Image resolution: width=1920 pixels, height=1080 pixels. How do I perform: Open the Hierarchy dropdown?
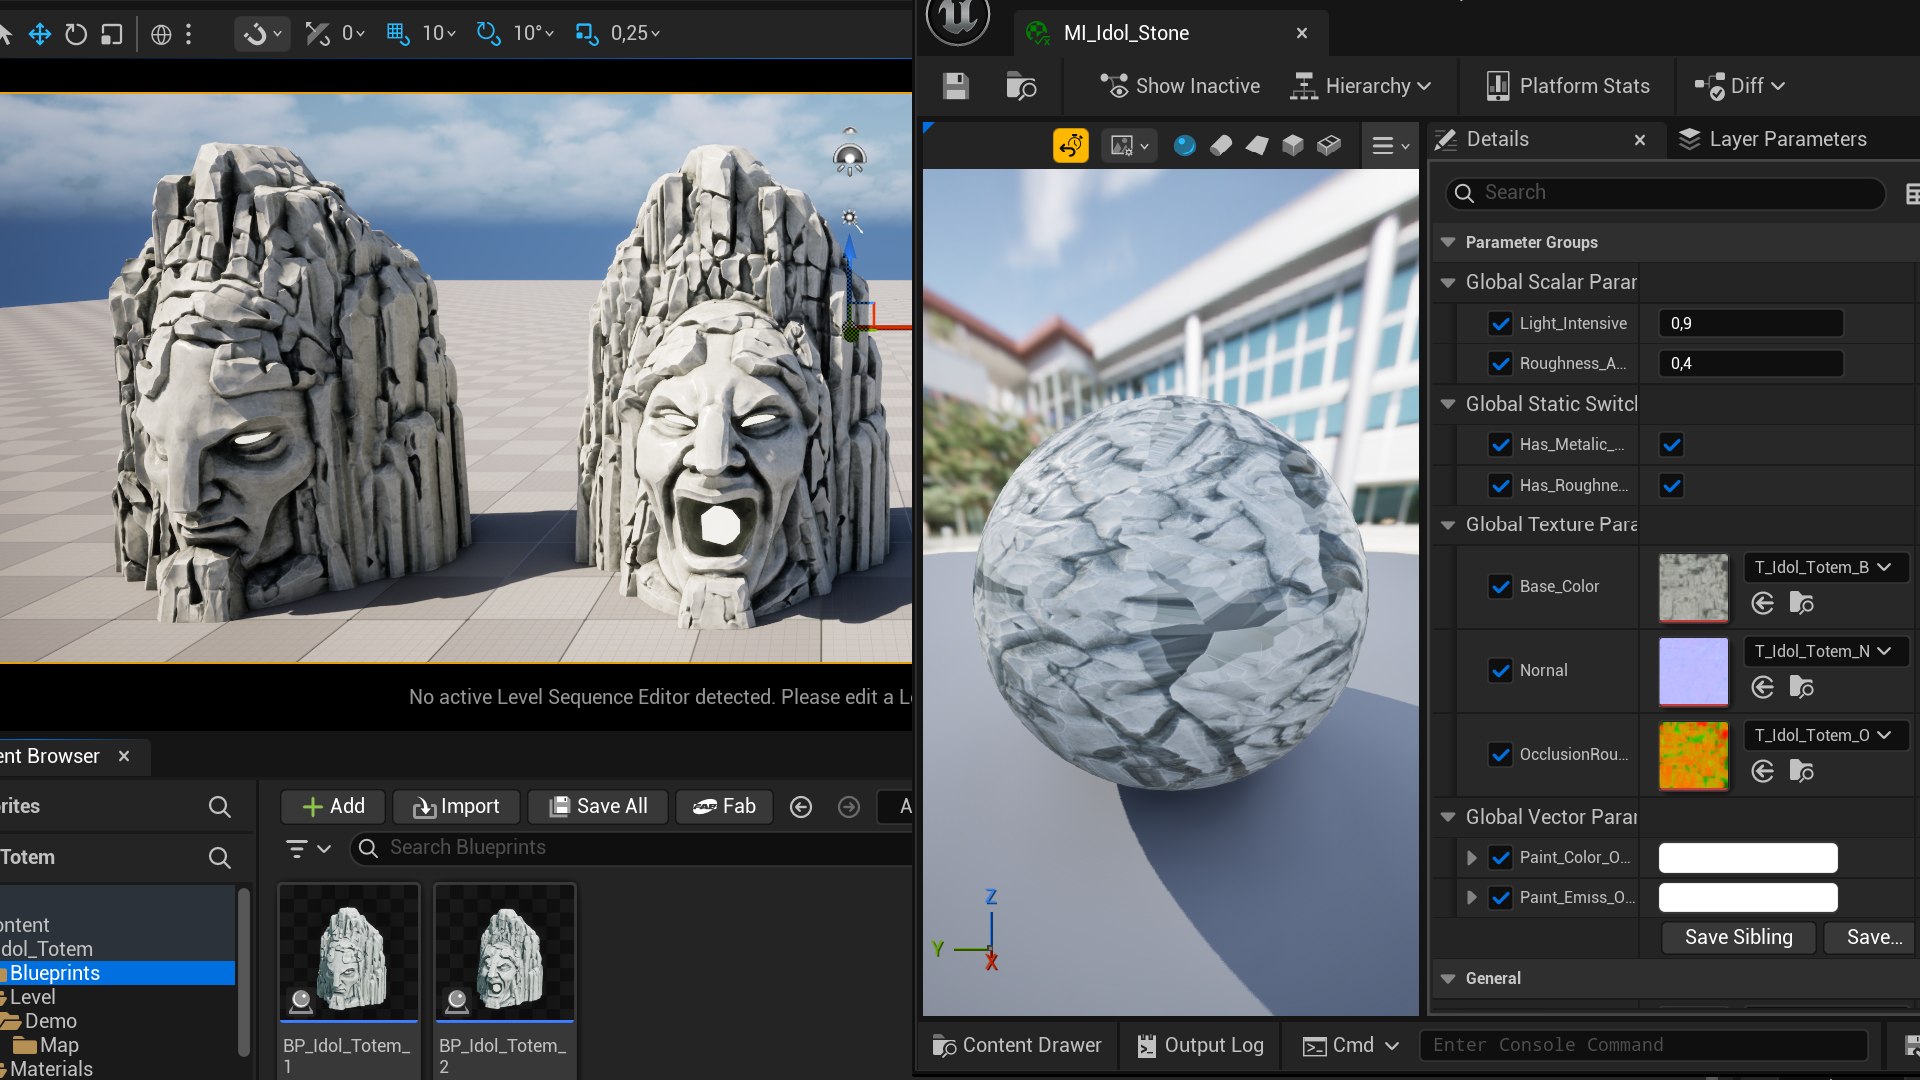[1361, 86]
